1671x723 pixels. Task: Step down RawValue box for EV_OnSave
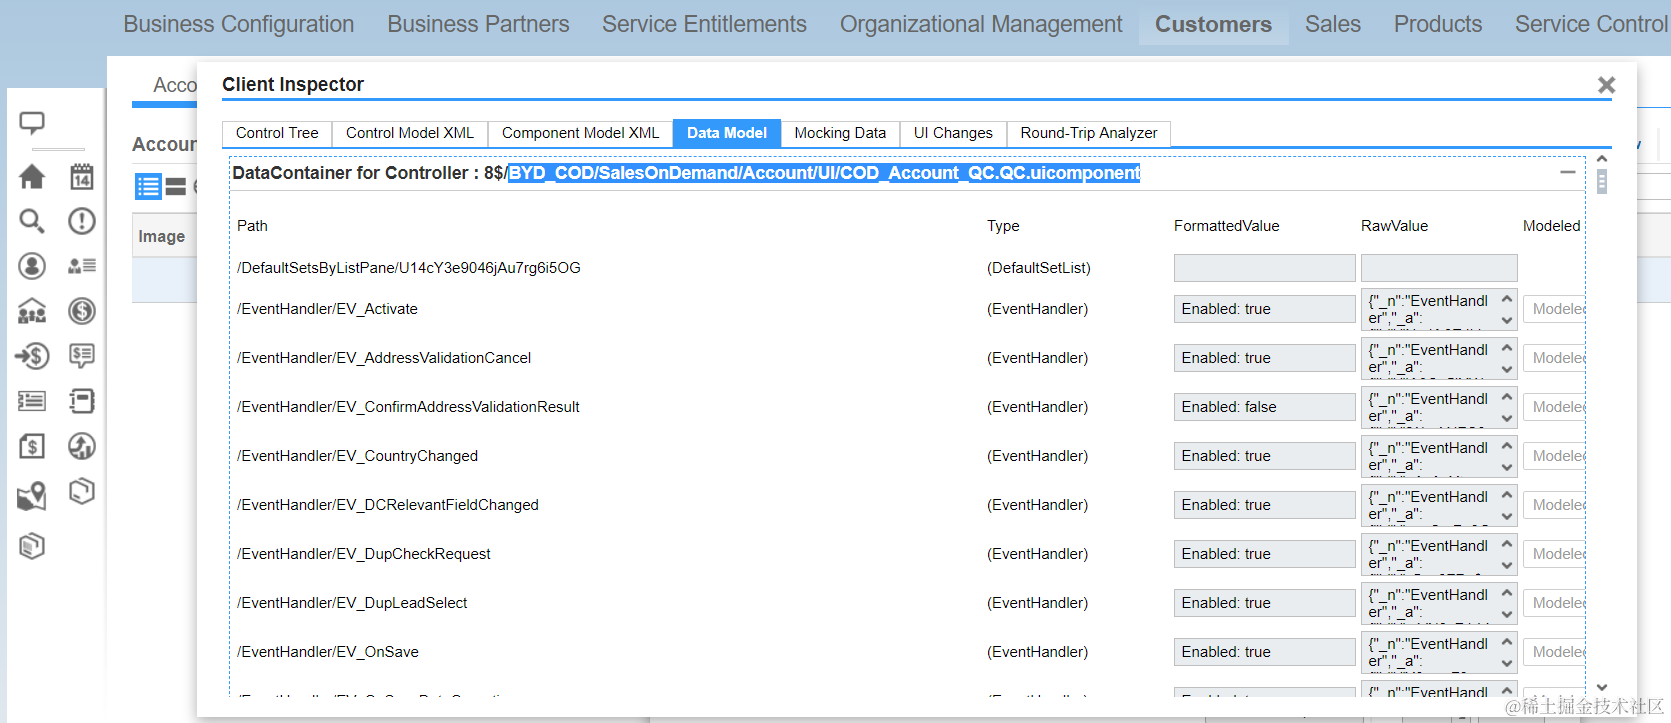1507,664
